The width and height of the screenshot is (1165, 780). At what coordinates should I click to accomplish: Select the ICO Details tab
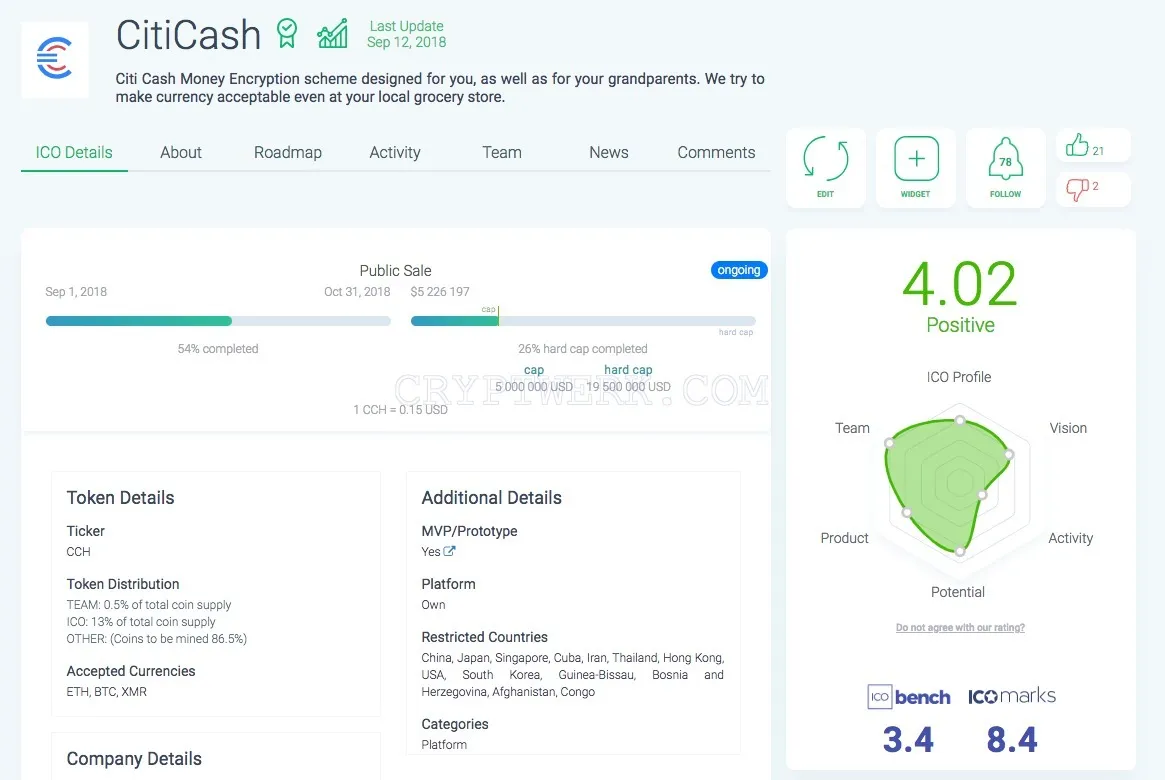pyautogui.click(x=74, y=152)
